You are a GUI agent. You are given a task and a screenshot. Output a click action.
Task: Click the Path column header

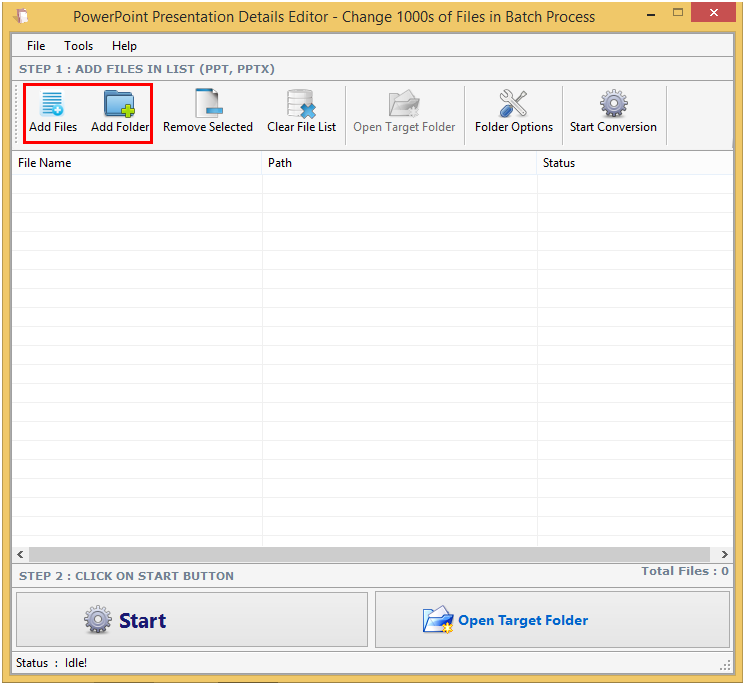[400, 163]
